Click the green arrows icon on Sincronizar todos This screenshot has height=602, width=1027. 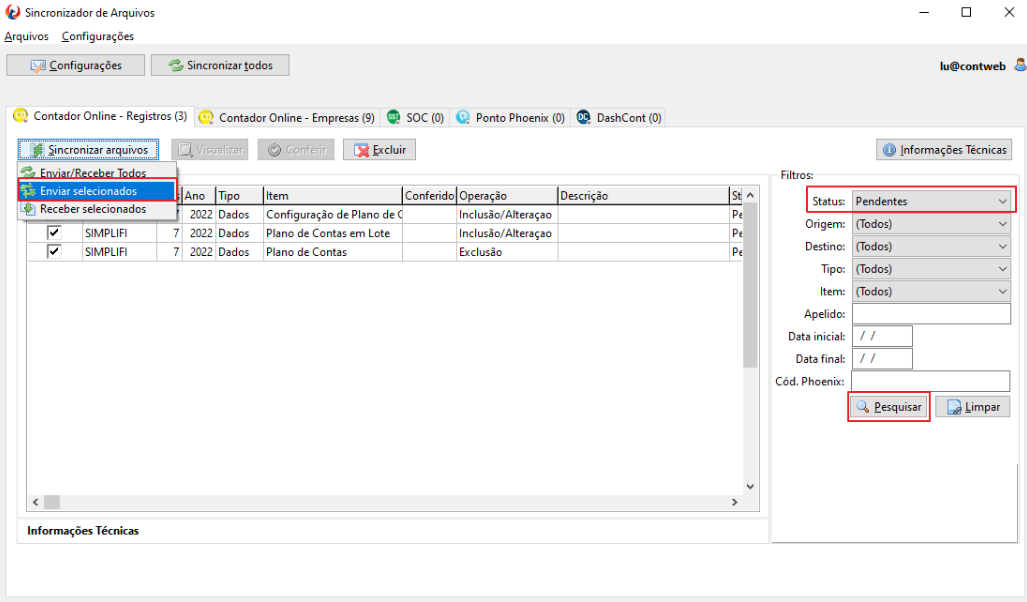click(x=176, y=66)
